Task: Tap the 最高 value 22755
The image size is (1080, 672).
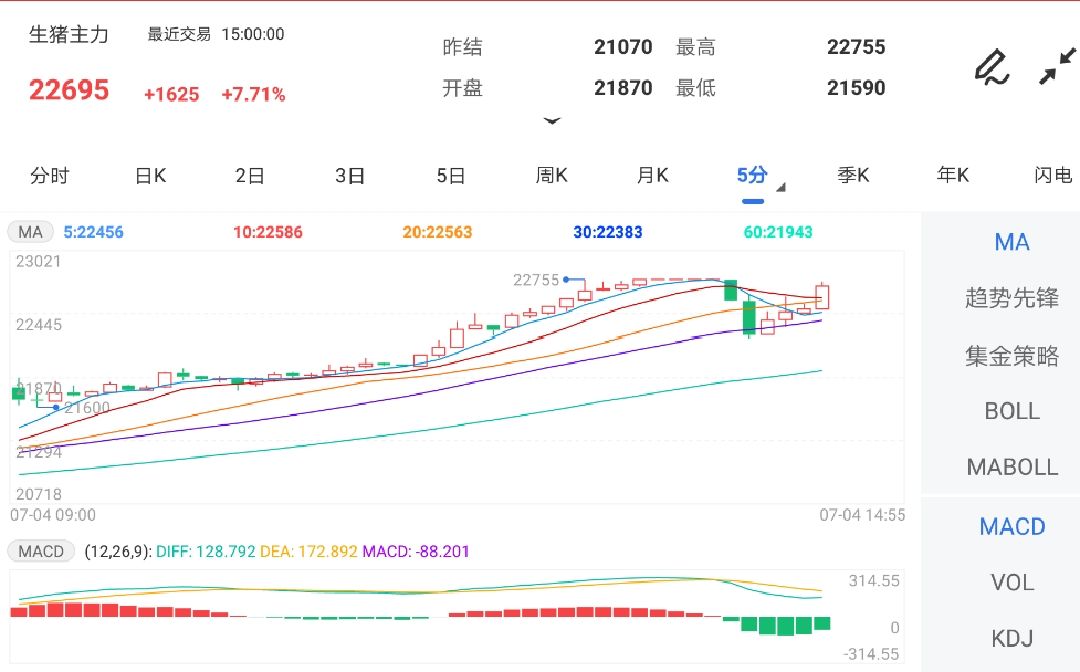Action: (x=856, y=47)
